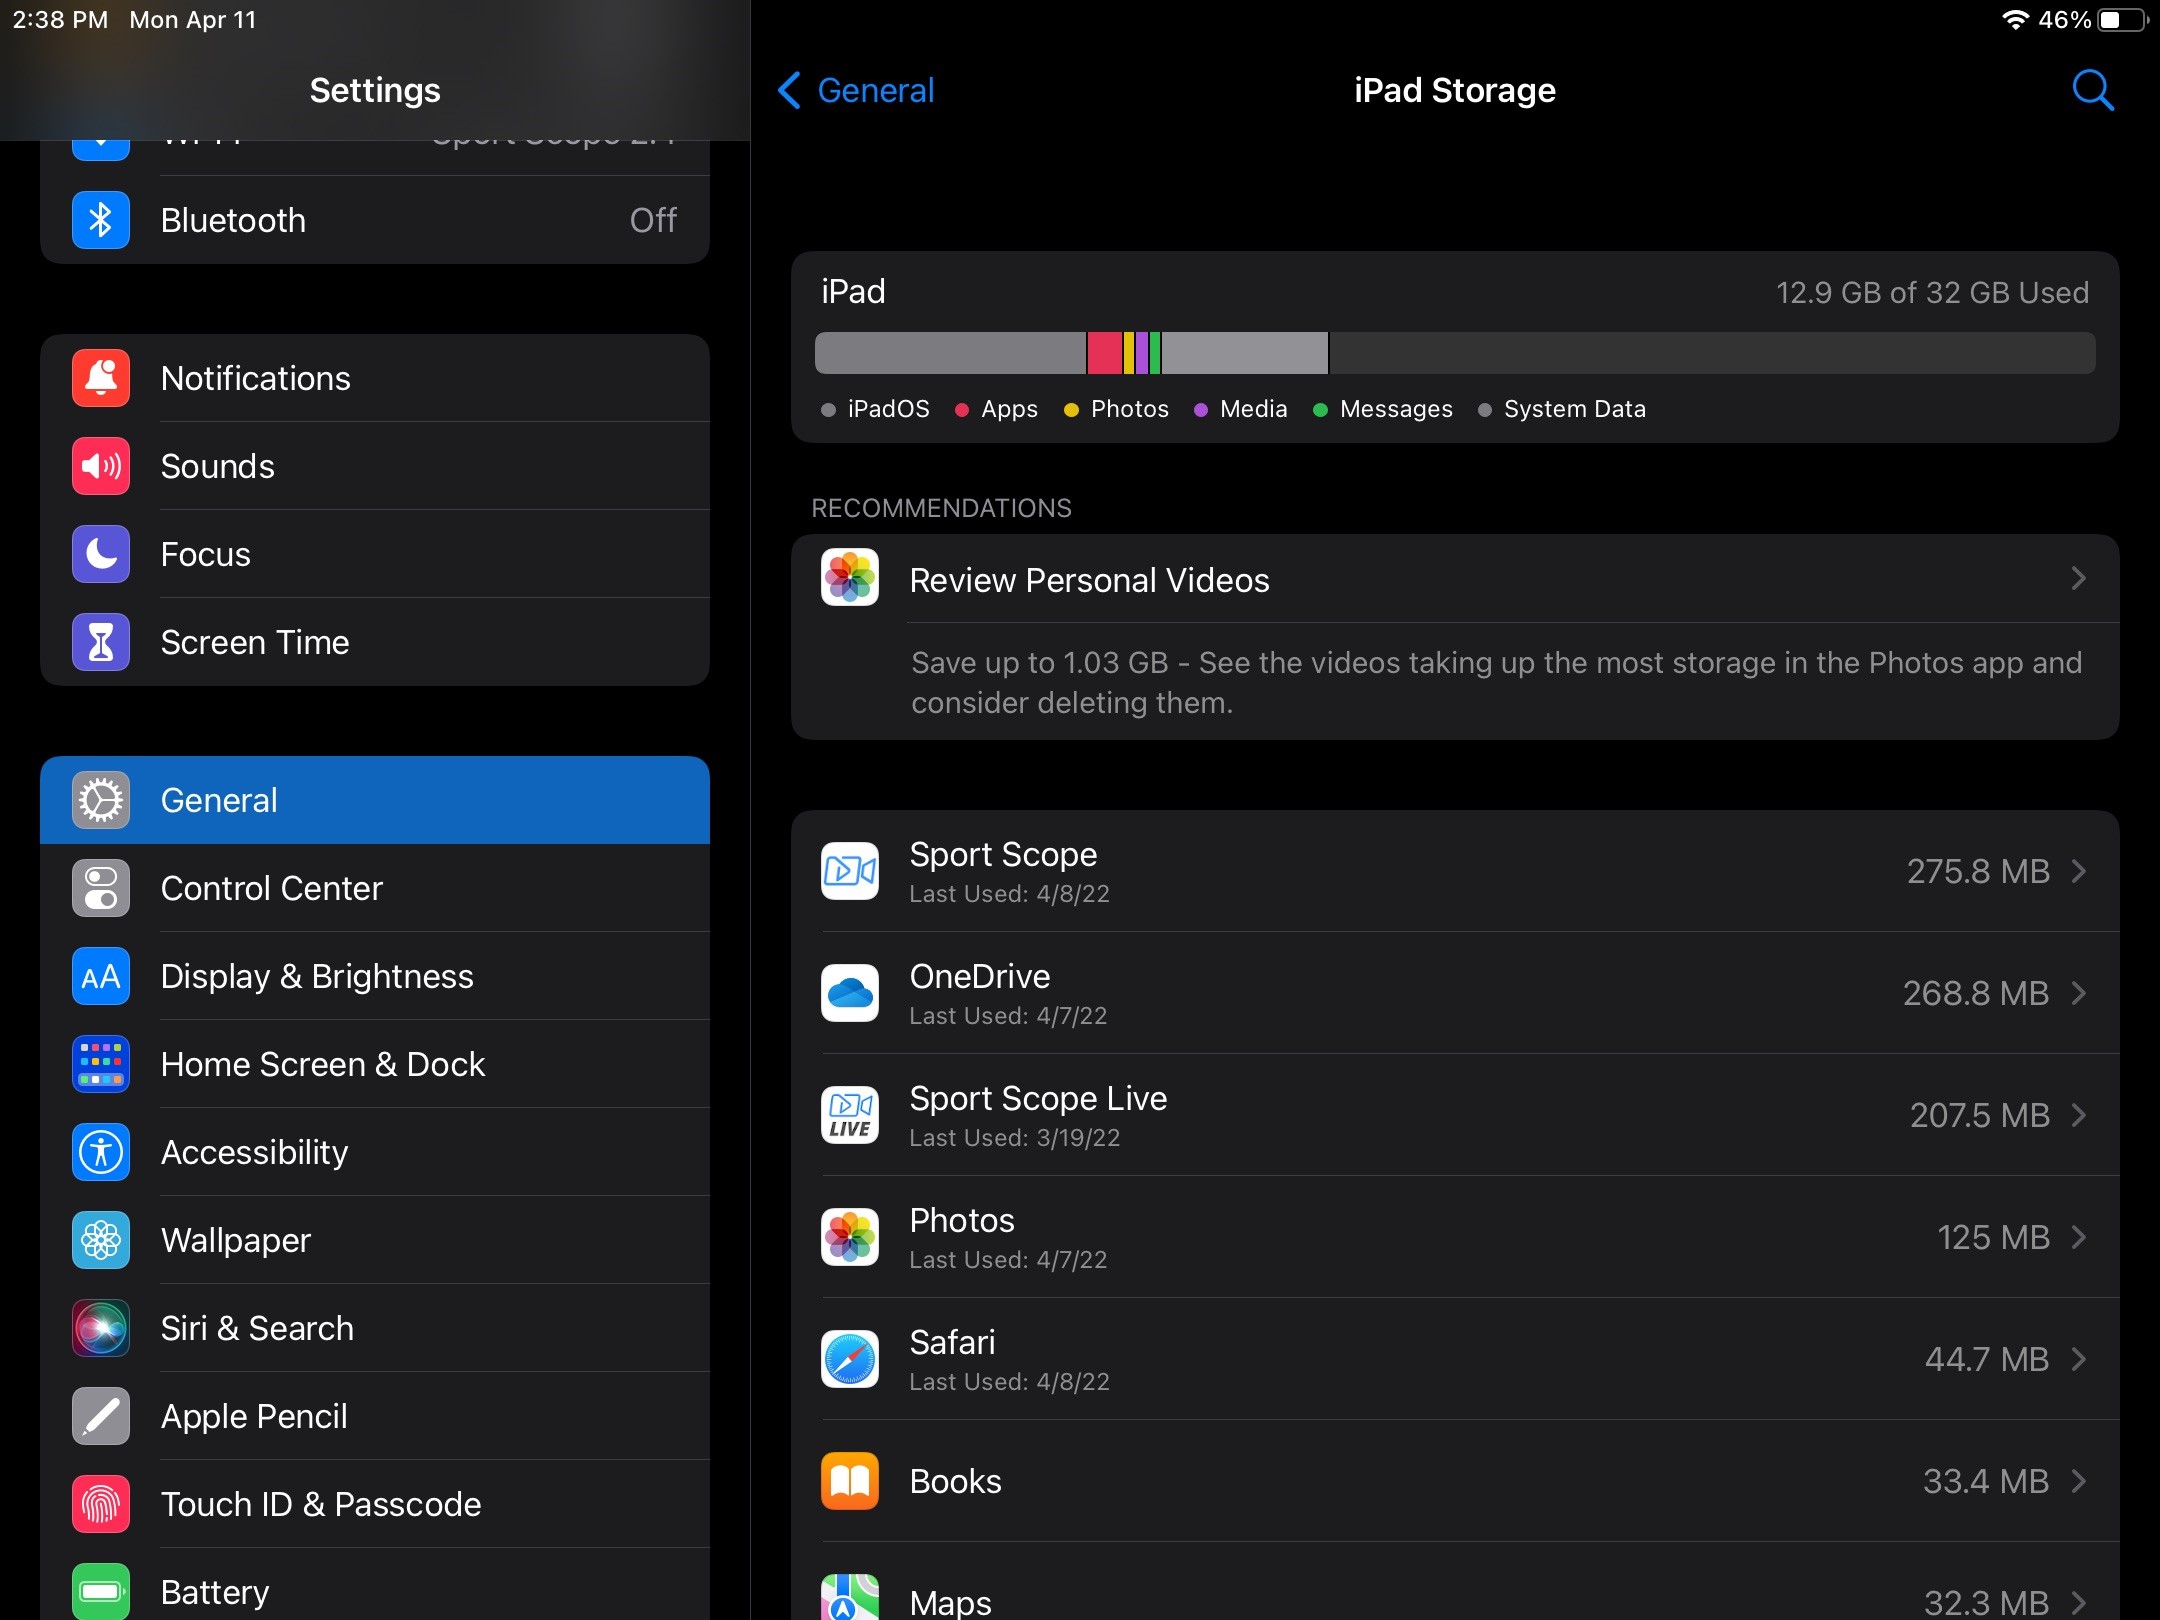
Task: Open Safari storage row chevron
Action: pos(2079,1359)
